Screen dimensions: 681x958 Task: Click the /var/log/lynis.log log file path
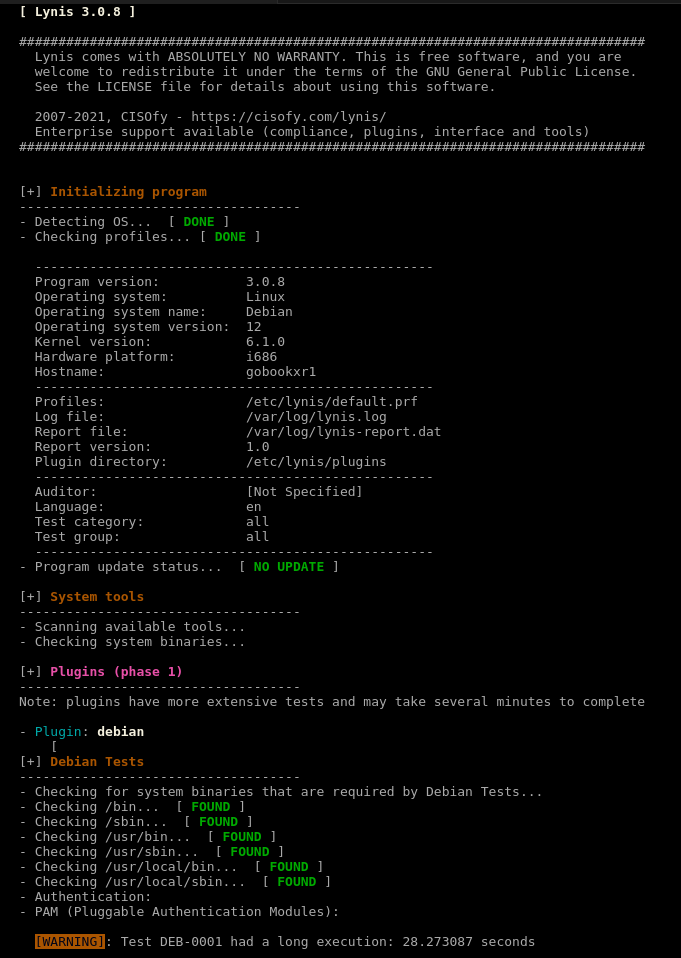pyautogui.click(x=316, y=417)
